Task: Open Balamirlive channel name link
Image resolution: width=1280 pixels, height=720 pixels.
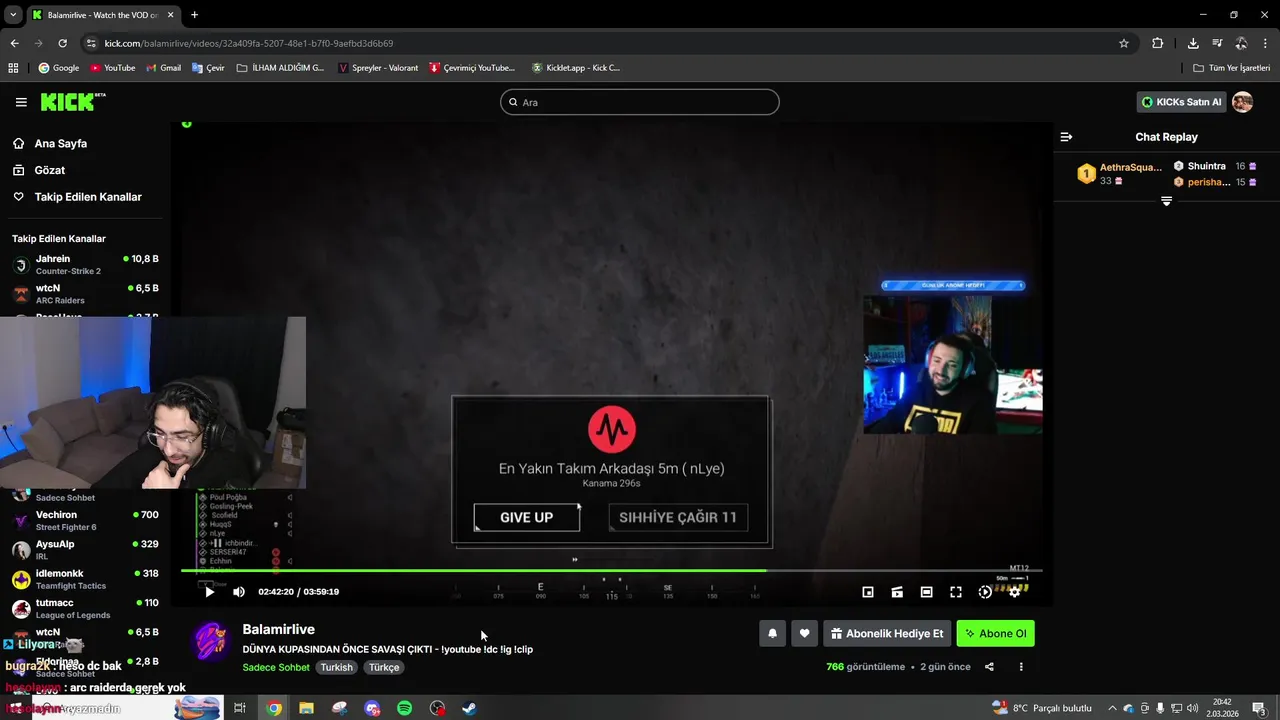Action: click(x=278, y=629)
